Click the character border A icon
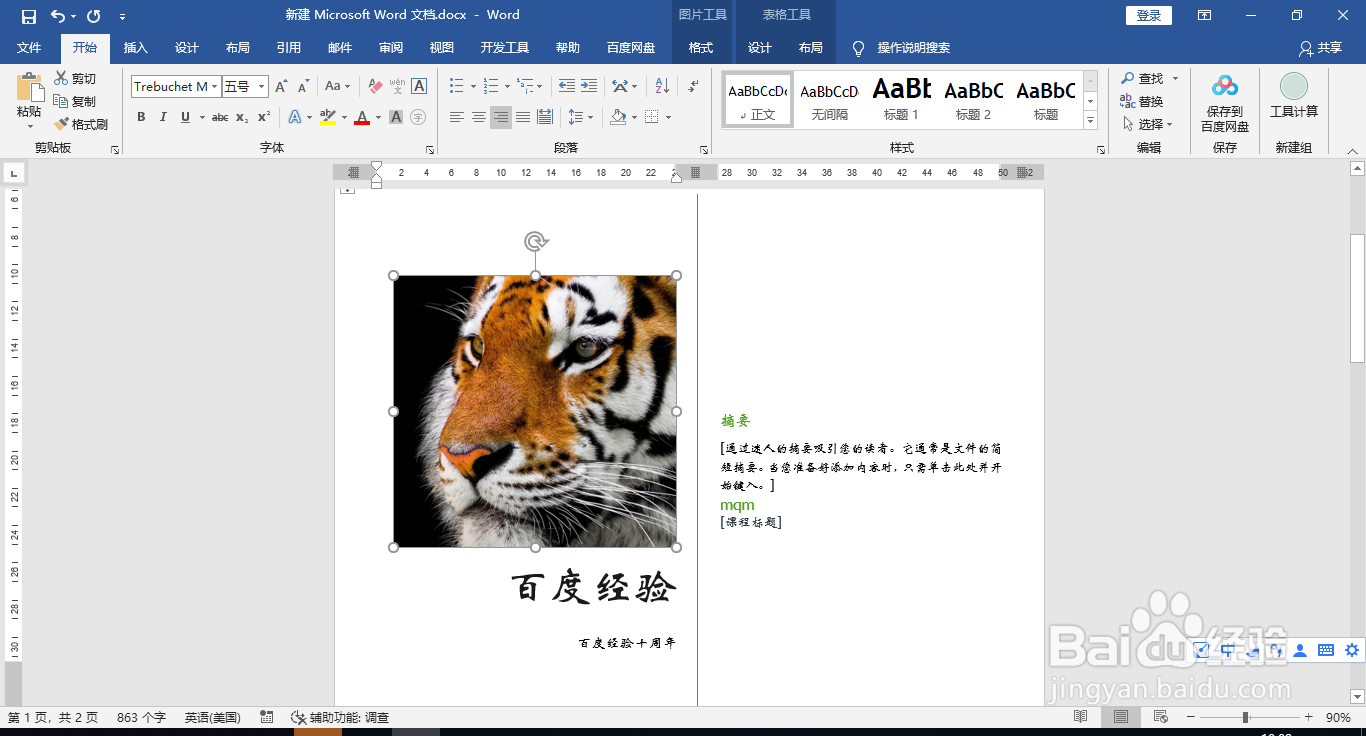The image size is (1366, 736). (419, 87)
